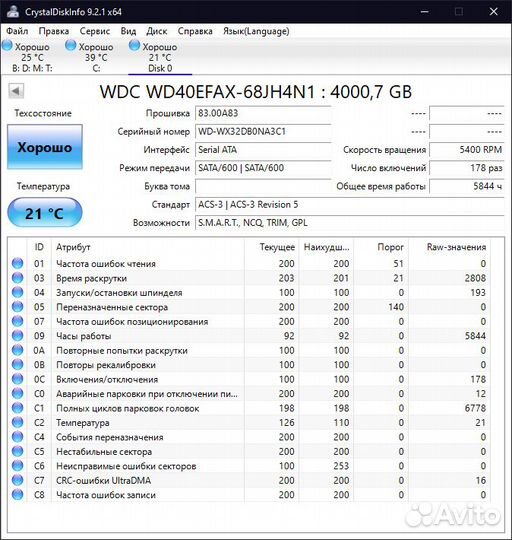Click status icon of attribute C8 row
512x540 pixels.
coord(18,495)
